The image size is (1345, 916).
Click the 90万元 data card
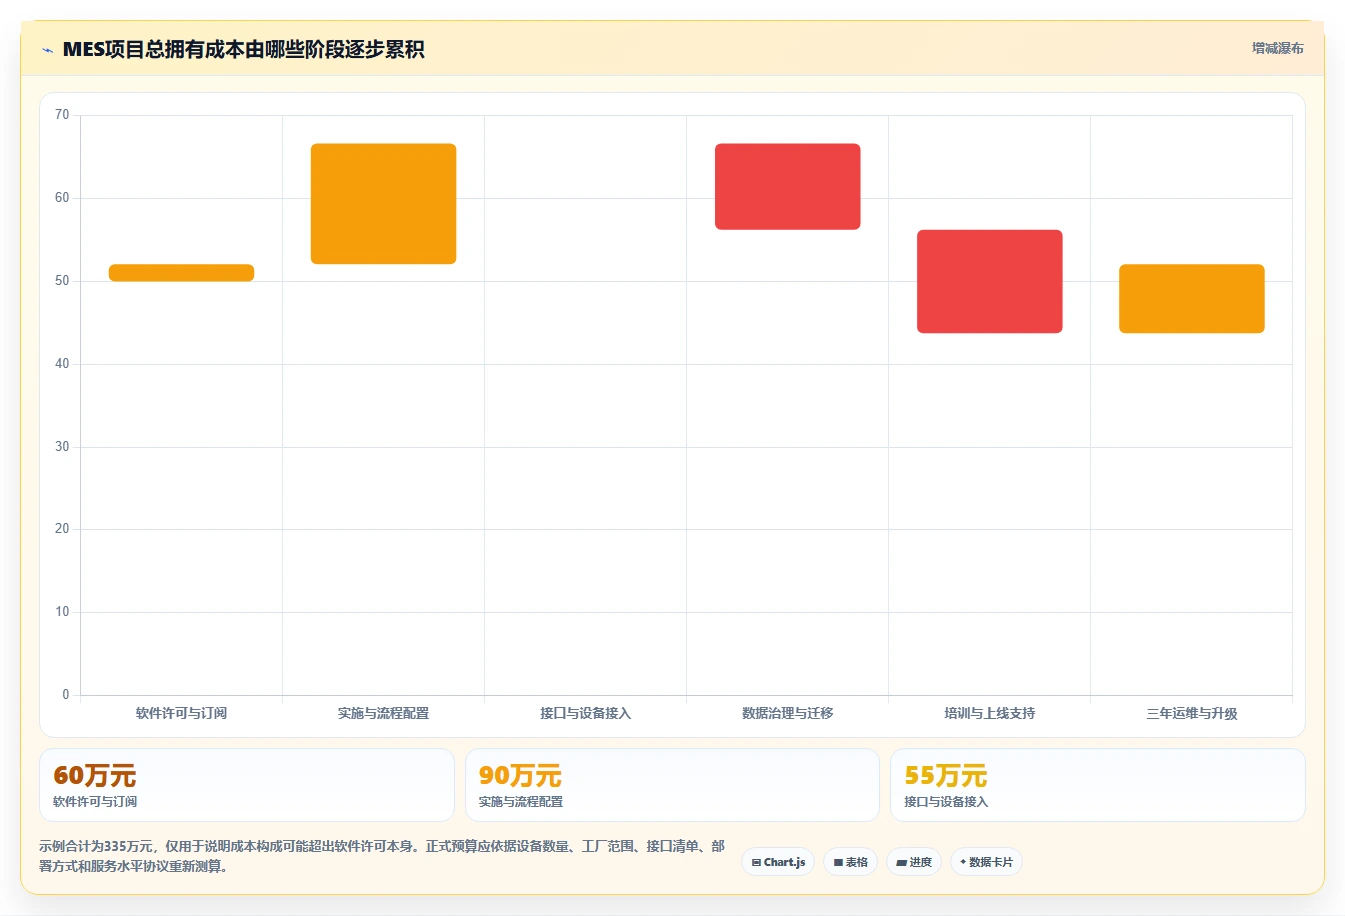point(672,785)
